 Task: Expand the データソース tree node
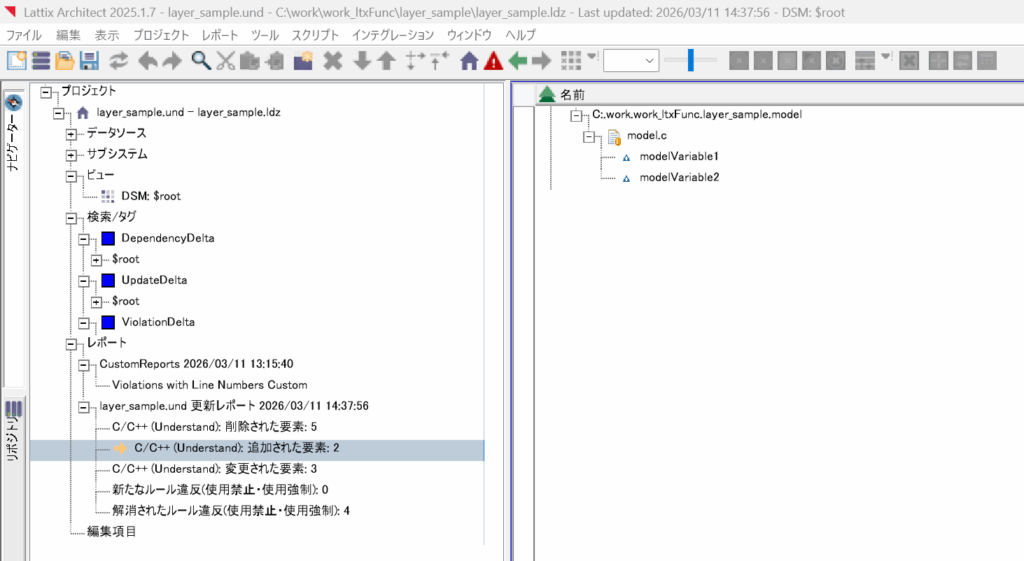tap(71, 133)
